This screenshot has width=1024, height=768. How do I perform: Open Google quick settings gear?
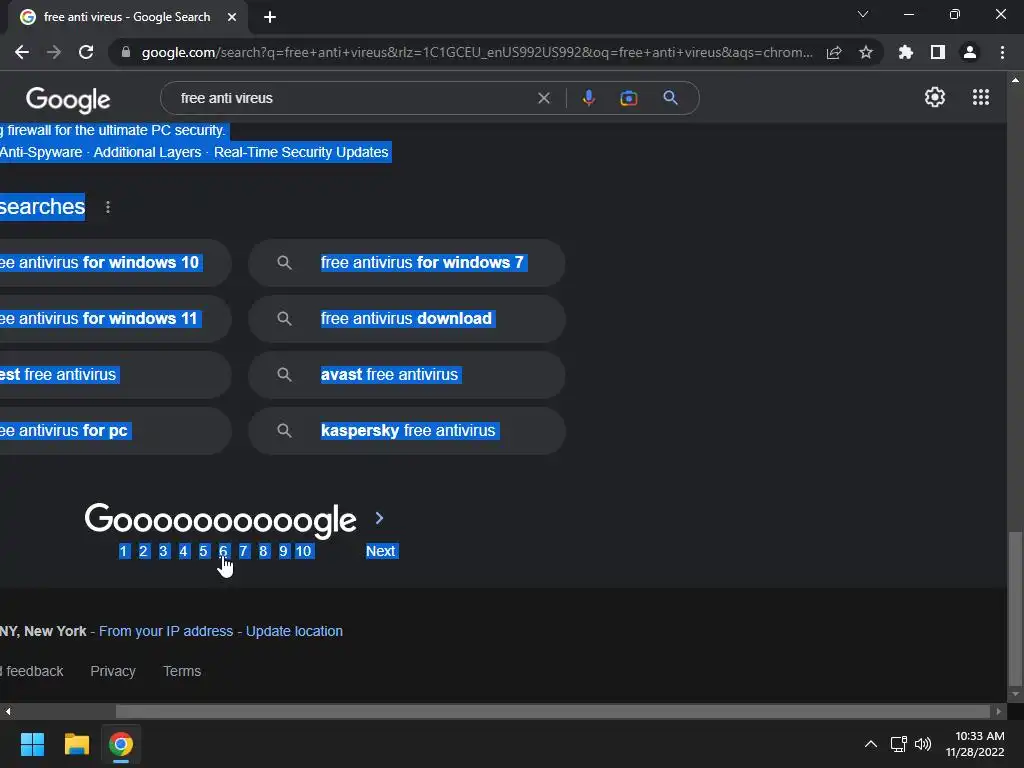[x=935, y=97]
